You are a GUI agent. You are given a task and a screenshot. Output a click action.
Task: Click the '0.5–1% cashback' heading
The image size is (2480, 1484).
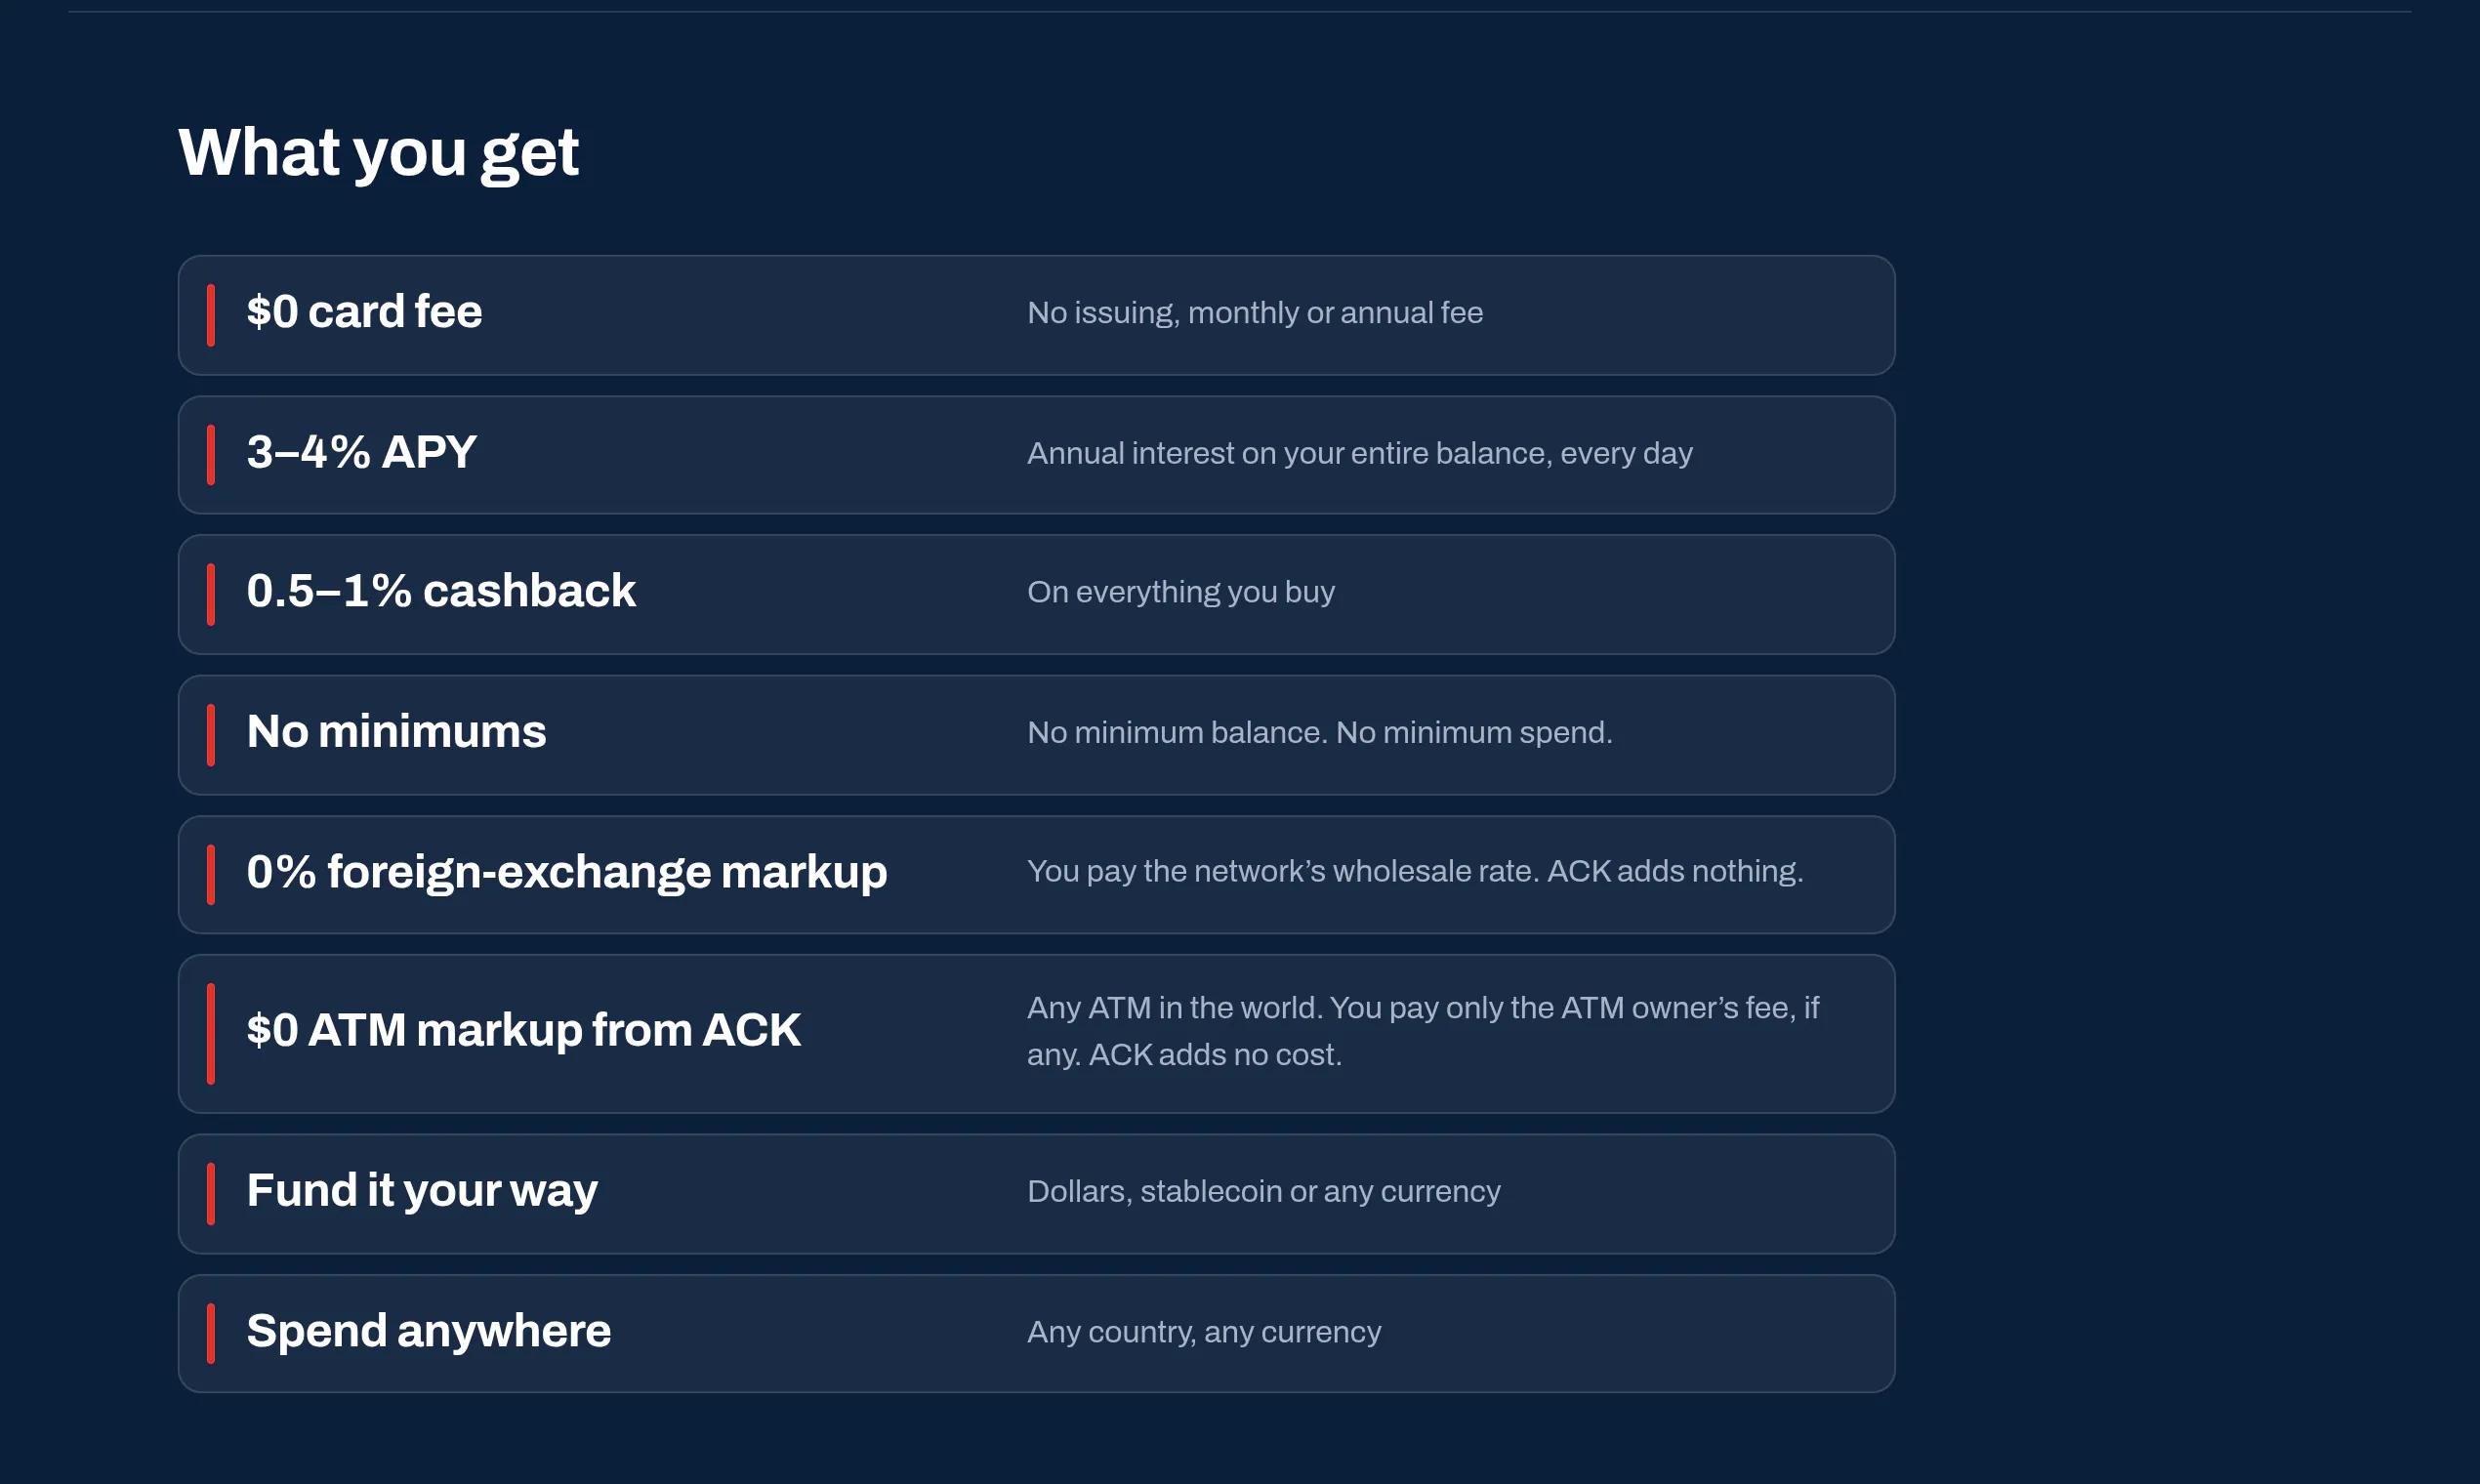[441, 591]
